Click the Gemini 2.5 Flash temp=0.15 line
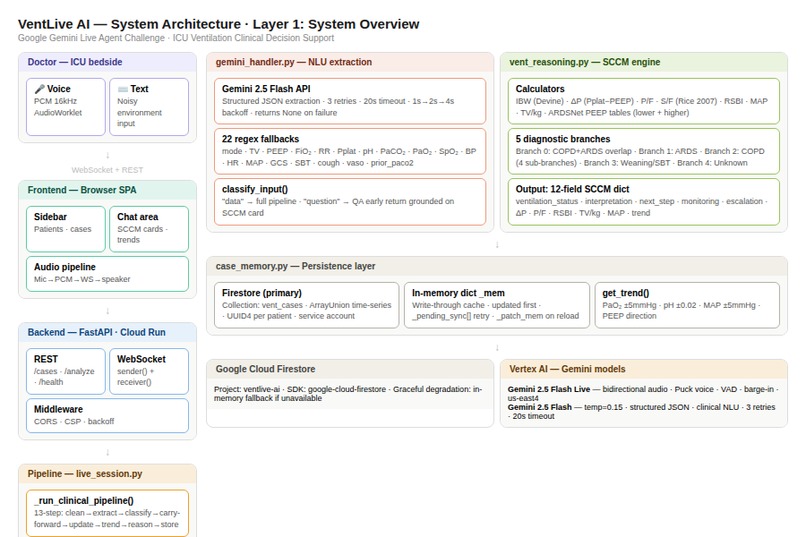The image size is (806, 537). [642, 412]
